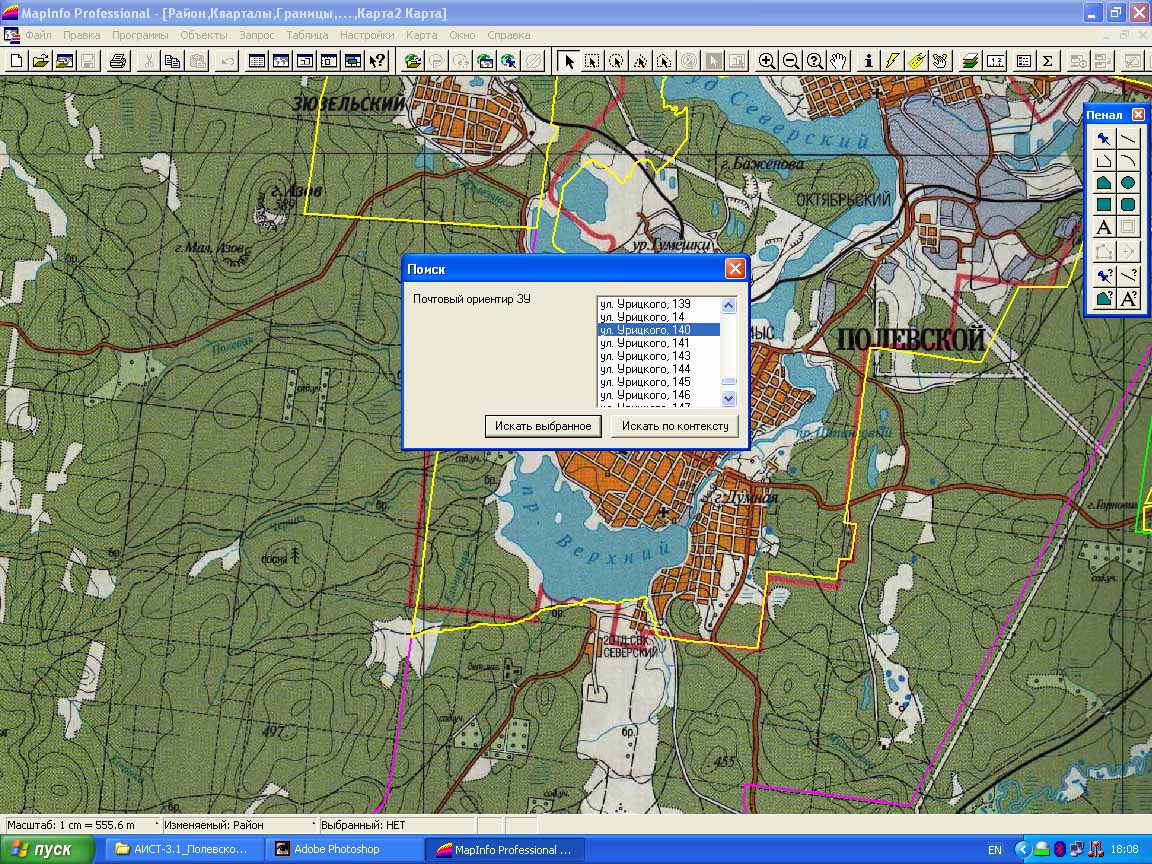The width and height of the screenshot is (1152, 864).
Task: Open the Карта menu
Action: 422,35
